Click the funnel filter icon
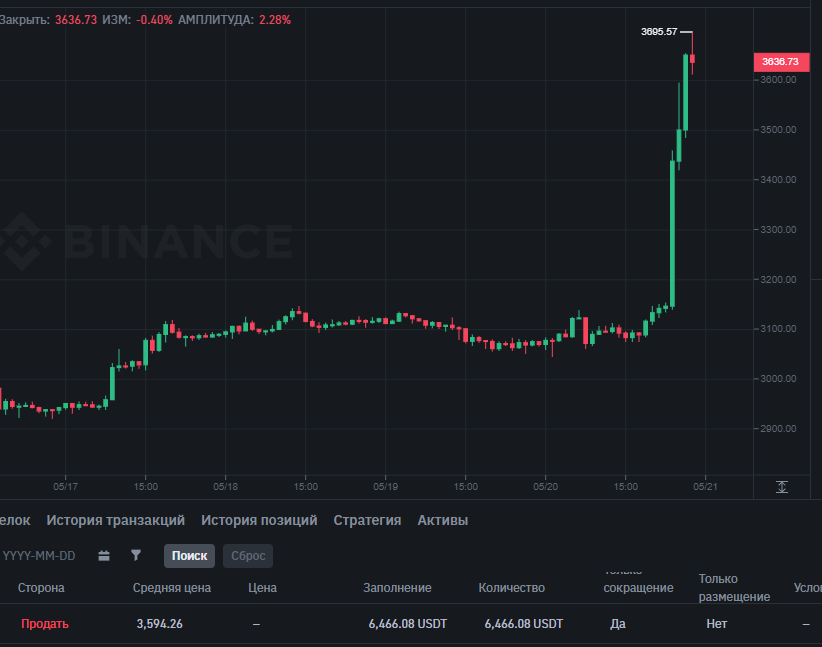This screenshot has width=822, height=647. 136,556
